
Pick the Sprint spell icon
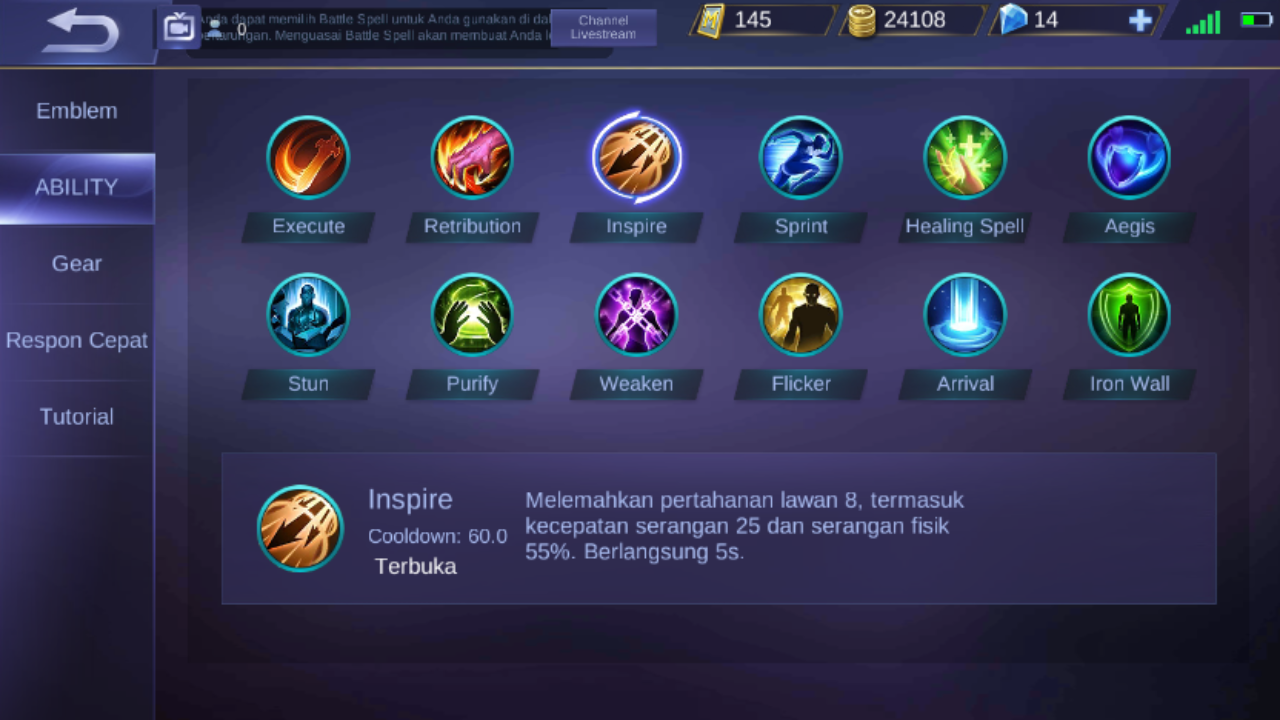point(801,158)
